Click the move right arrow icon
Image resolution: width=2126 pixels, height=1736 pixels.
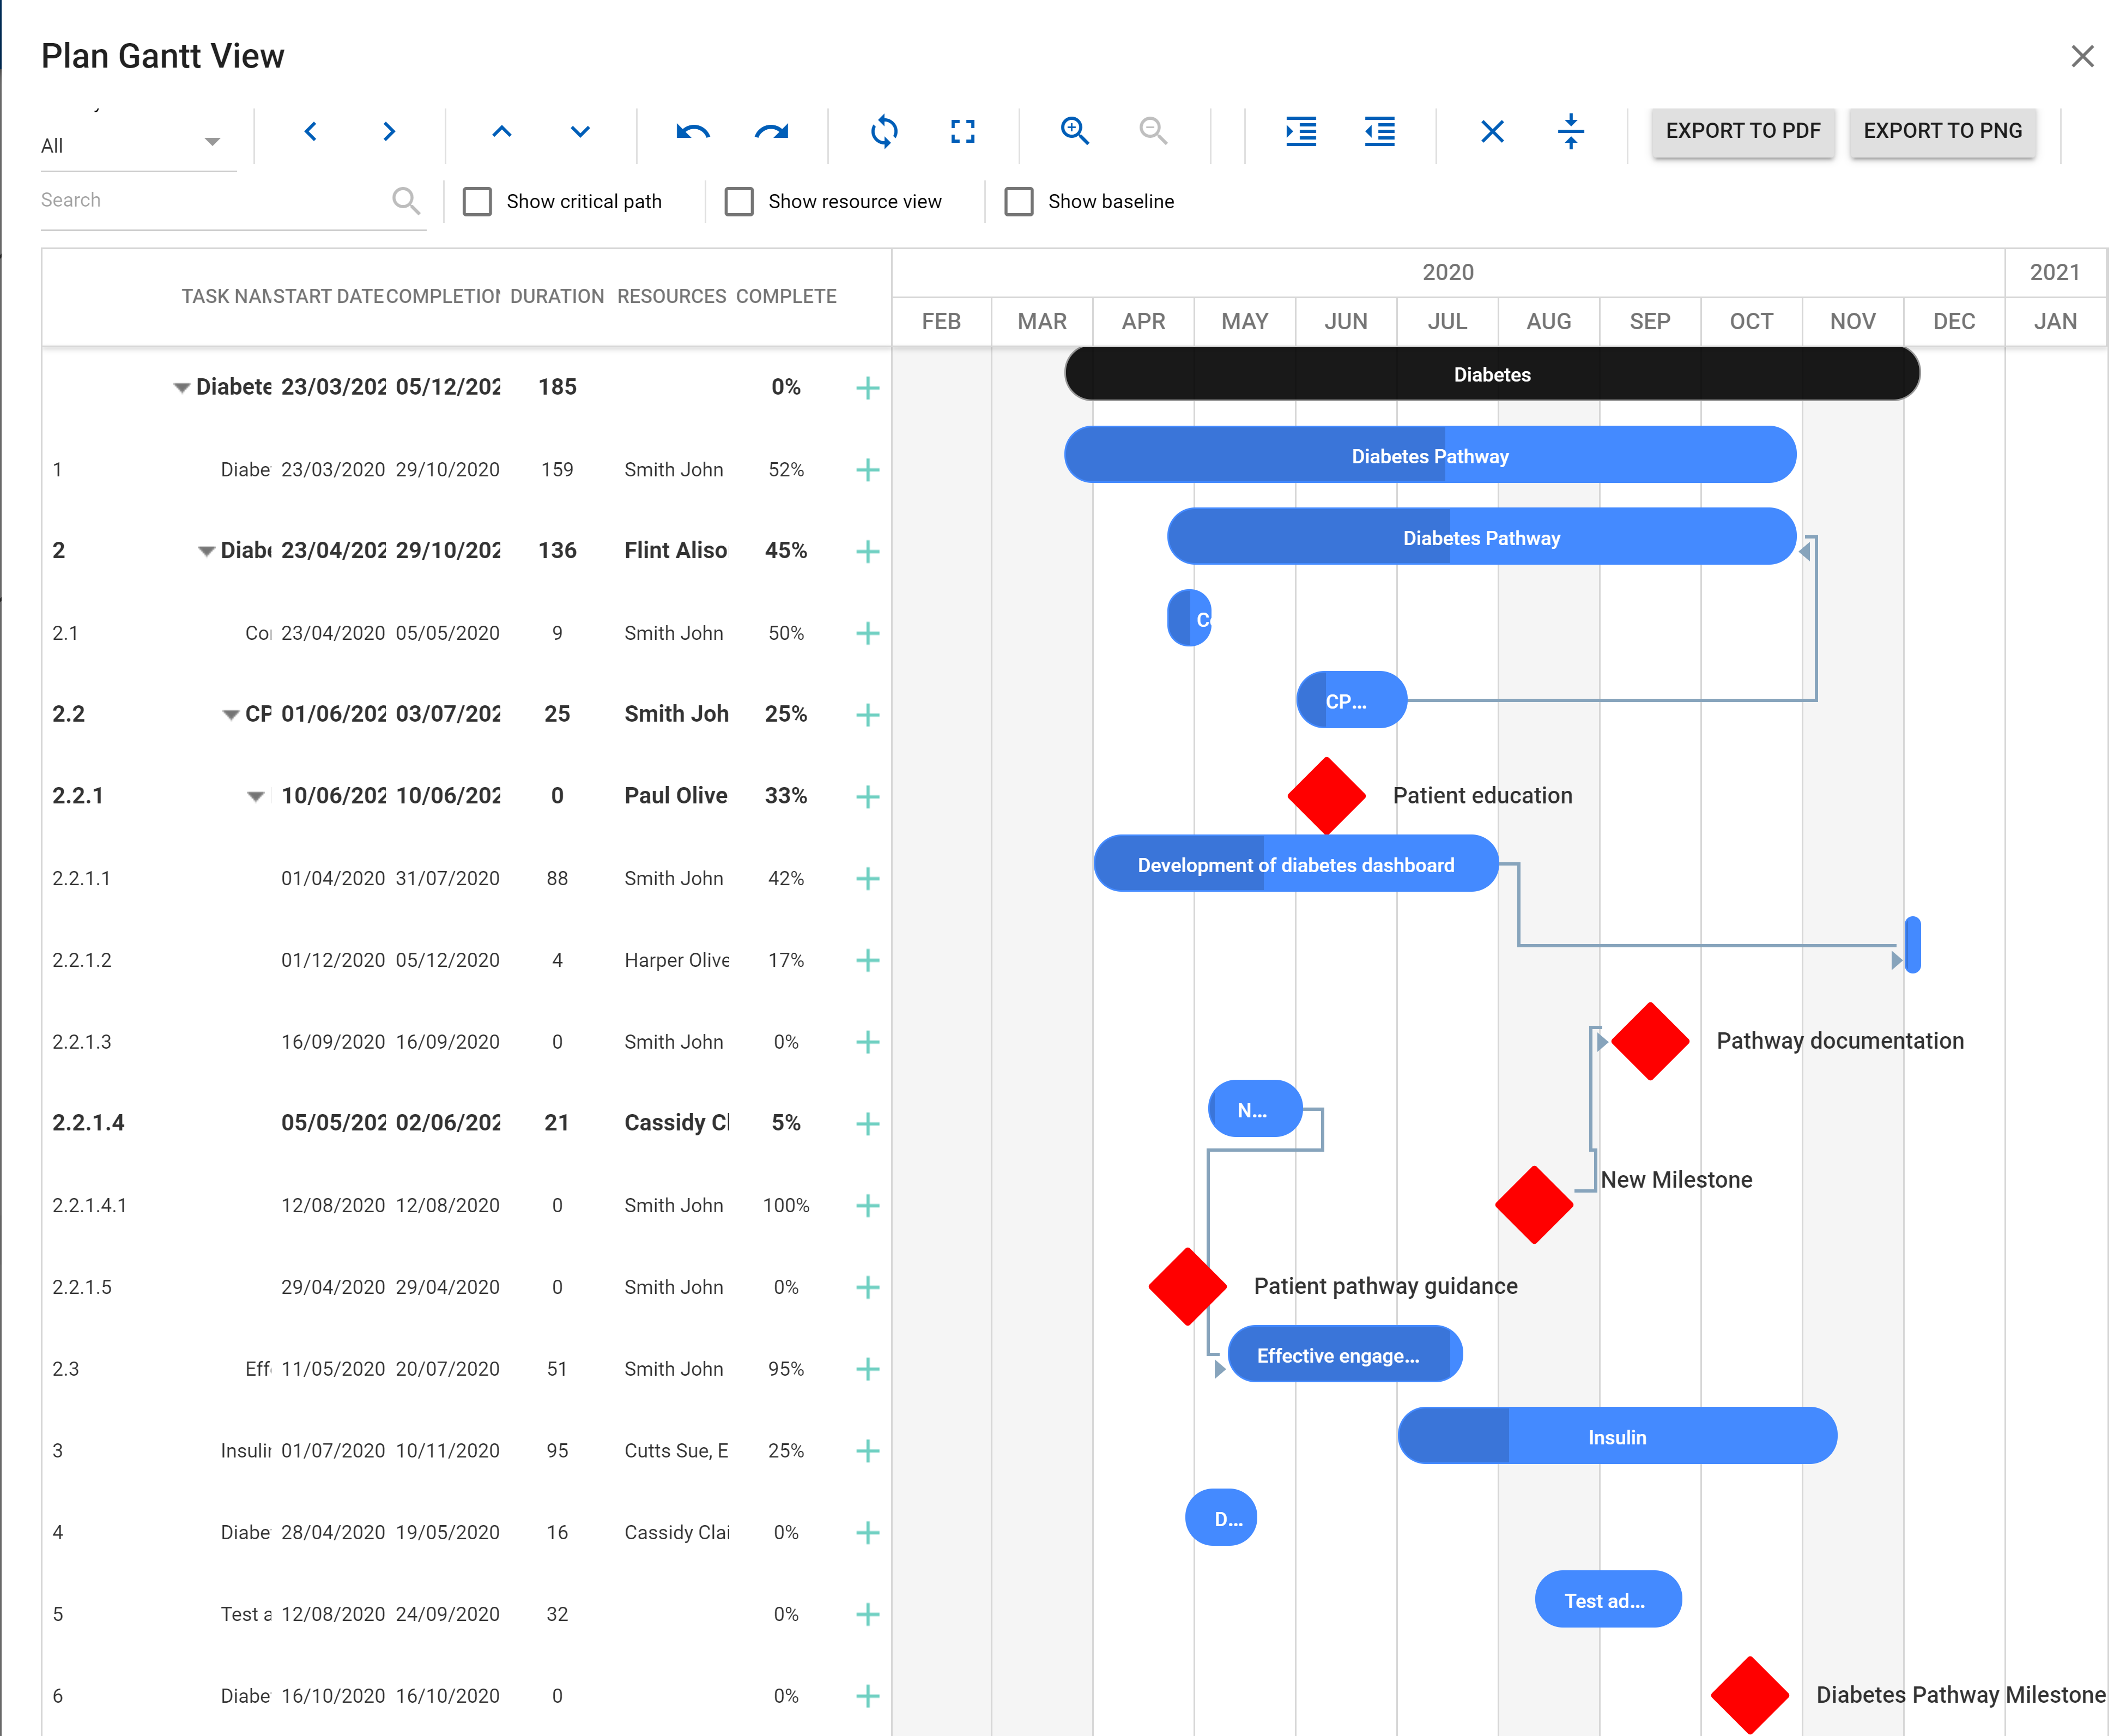[389, 132]
